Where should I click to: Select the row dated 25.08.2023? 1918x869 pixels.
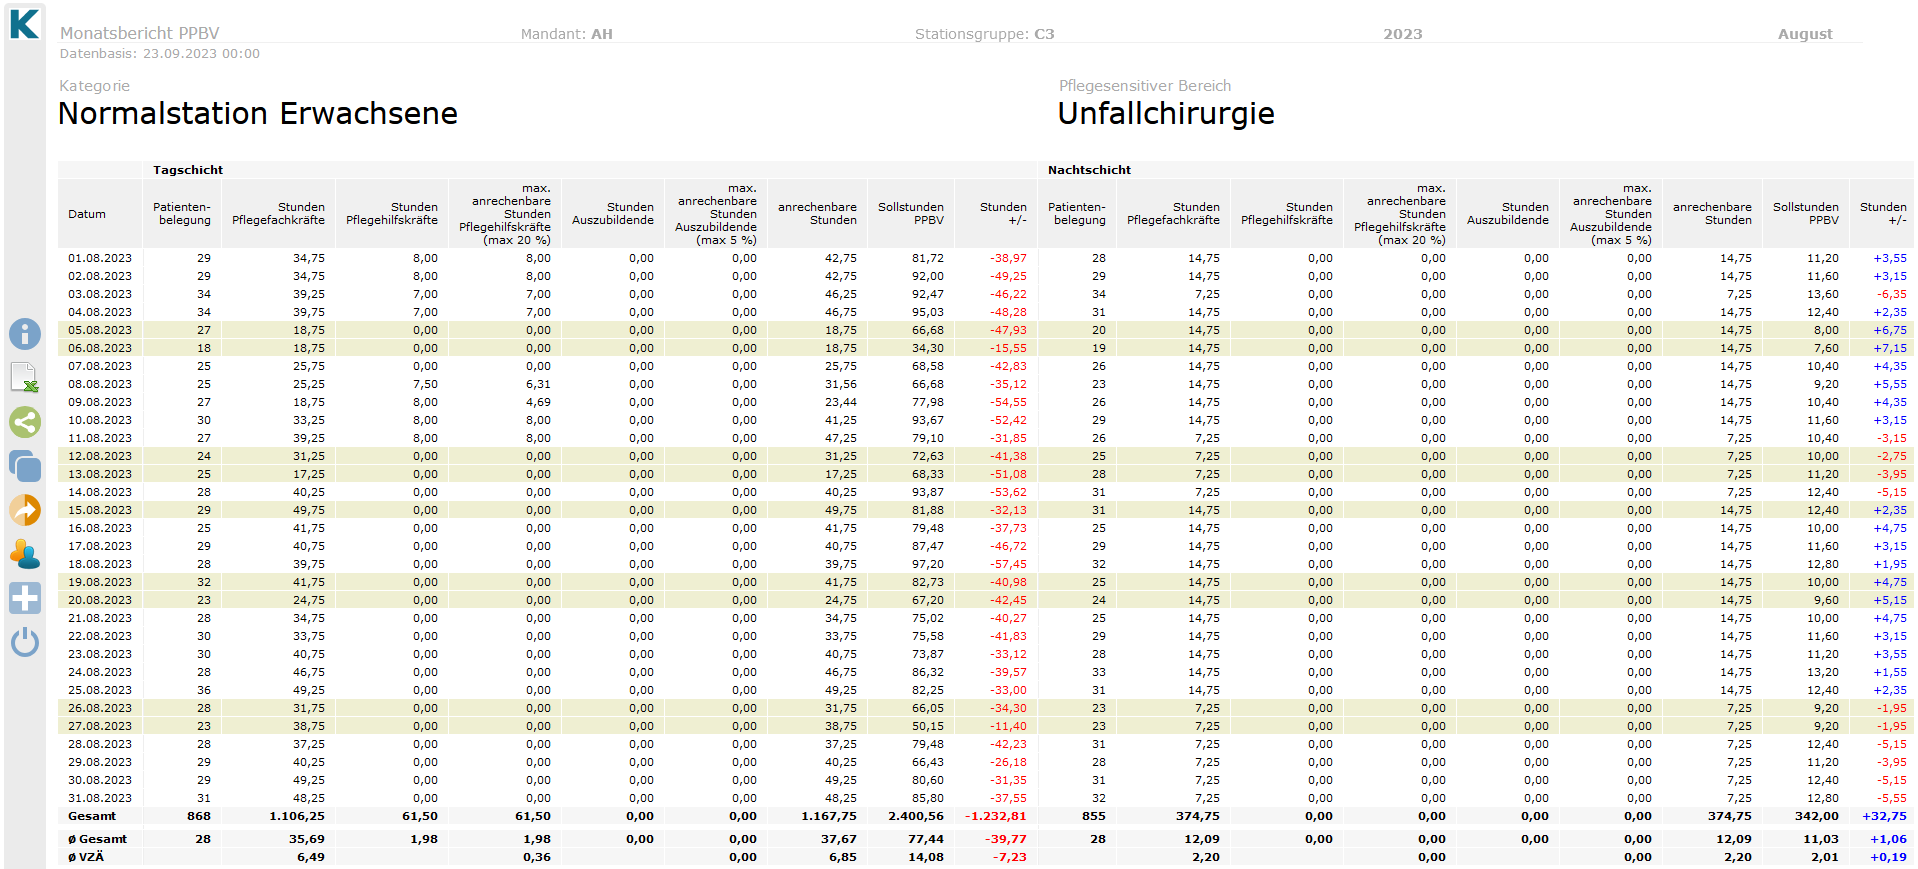[x=985, y=690]
